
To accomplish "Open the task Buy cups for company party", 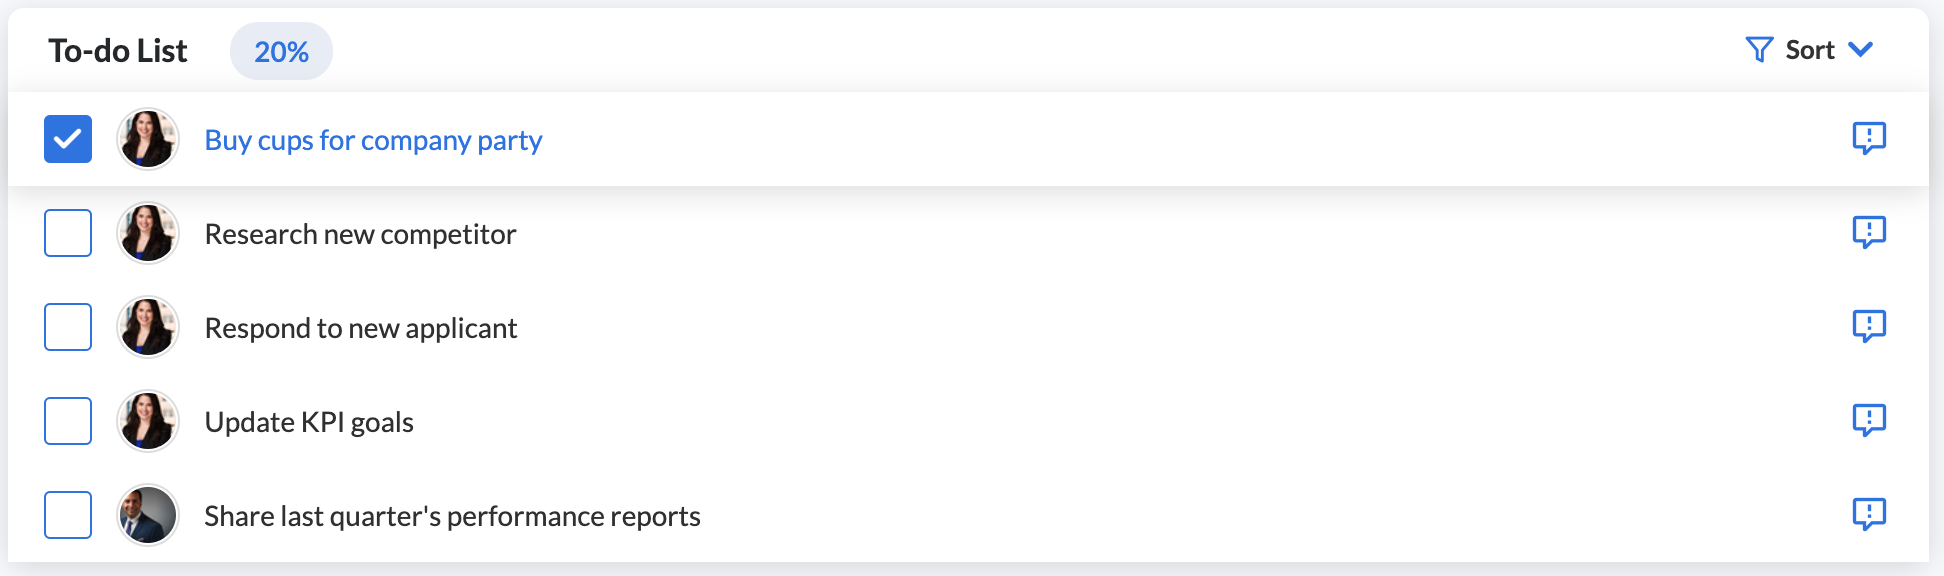I will [373, 139].
